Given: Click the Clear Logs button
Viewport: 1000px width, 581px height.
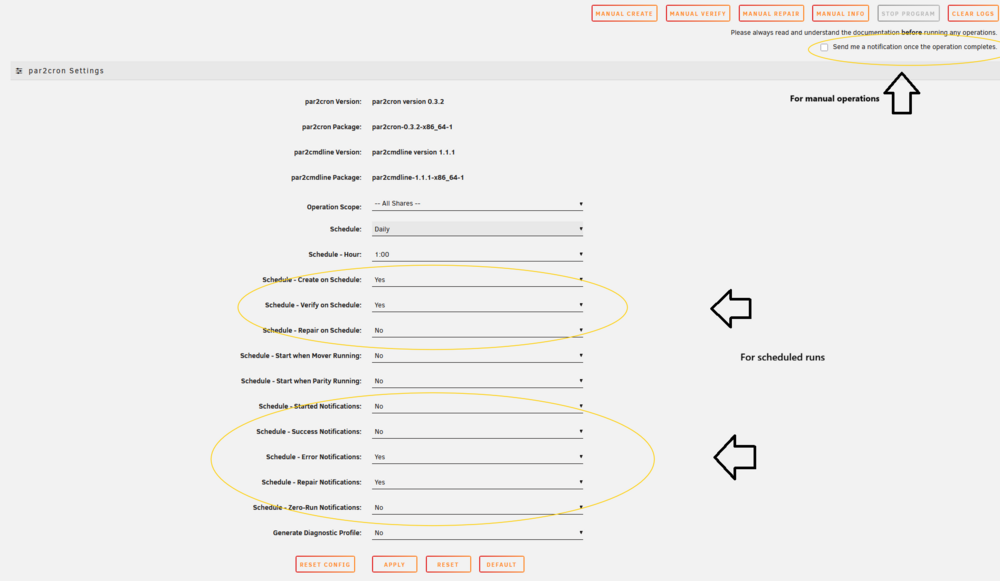Looking at the screenshot, I should click(973, 13).
